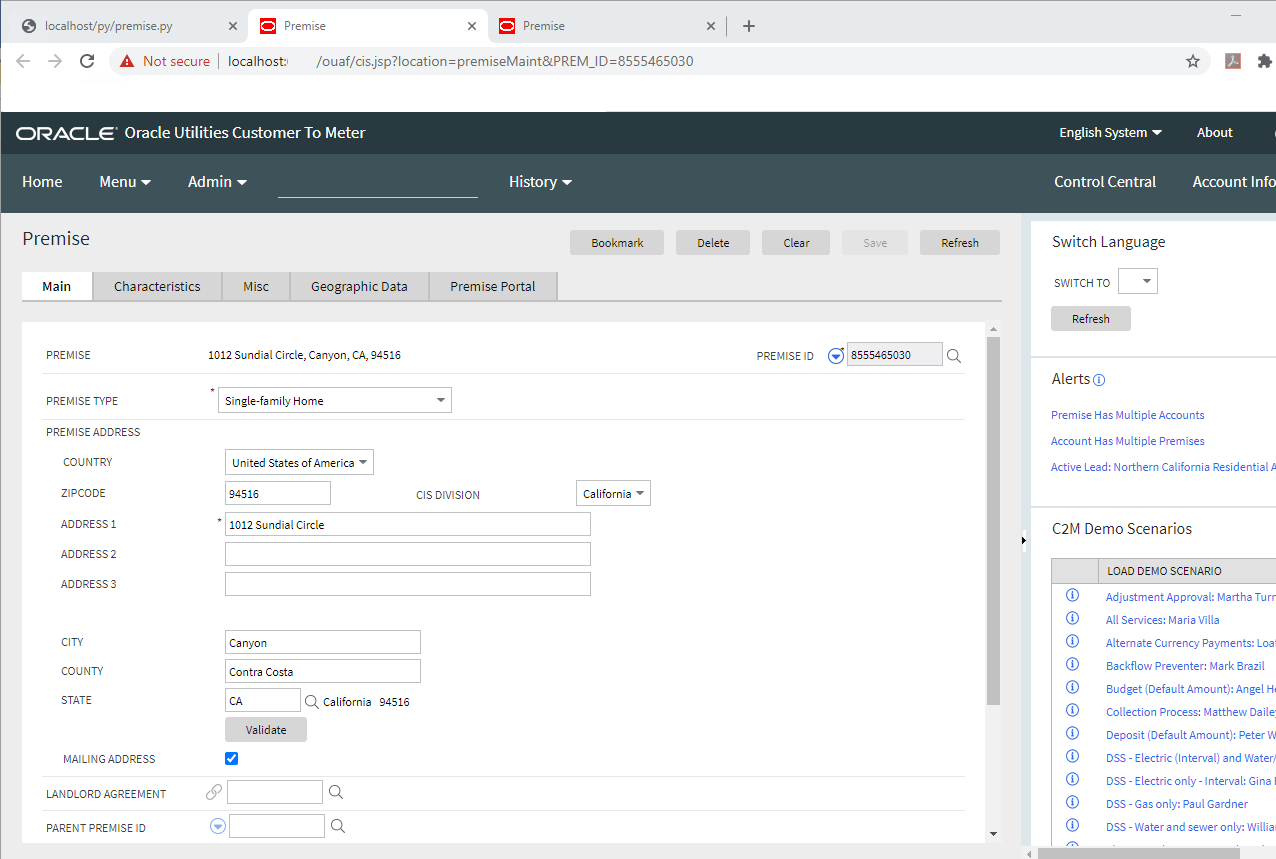Click the Not secure site warning icon
The width and height of the screenshot is (1276, 859).
[127, 61]
